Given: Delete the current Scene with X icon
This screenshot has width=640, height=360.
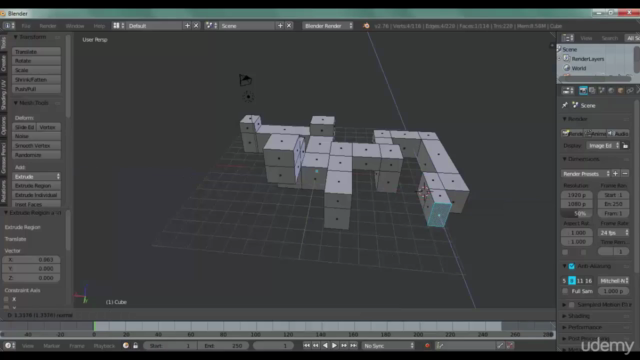Looking at the screenshot, I should [289, 26].
